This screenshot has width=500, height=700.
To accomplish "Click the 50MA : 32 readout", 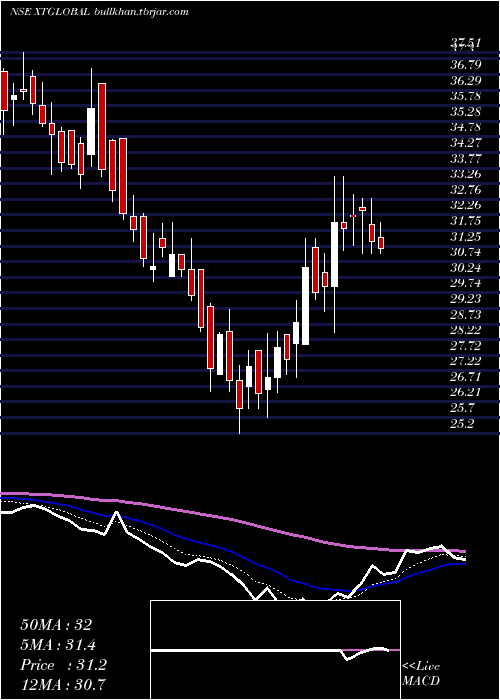I will [56, 625].
